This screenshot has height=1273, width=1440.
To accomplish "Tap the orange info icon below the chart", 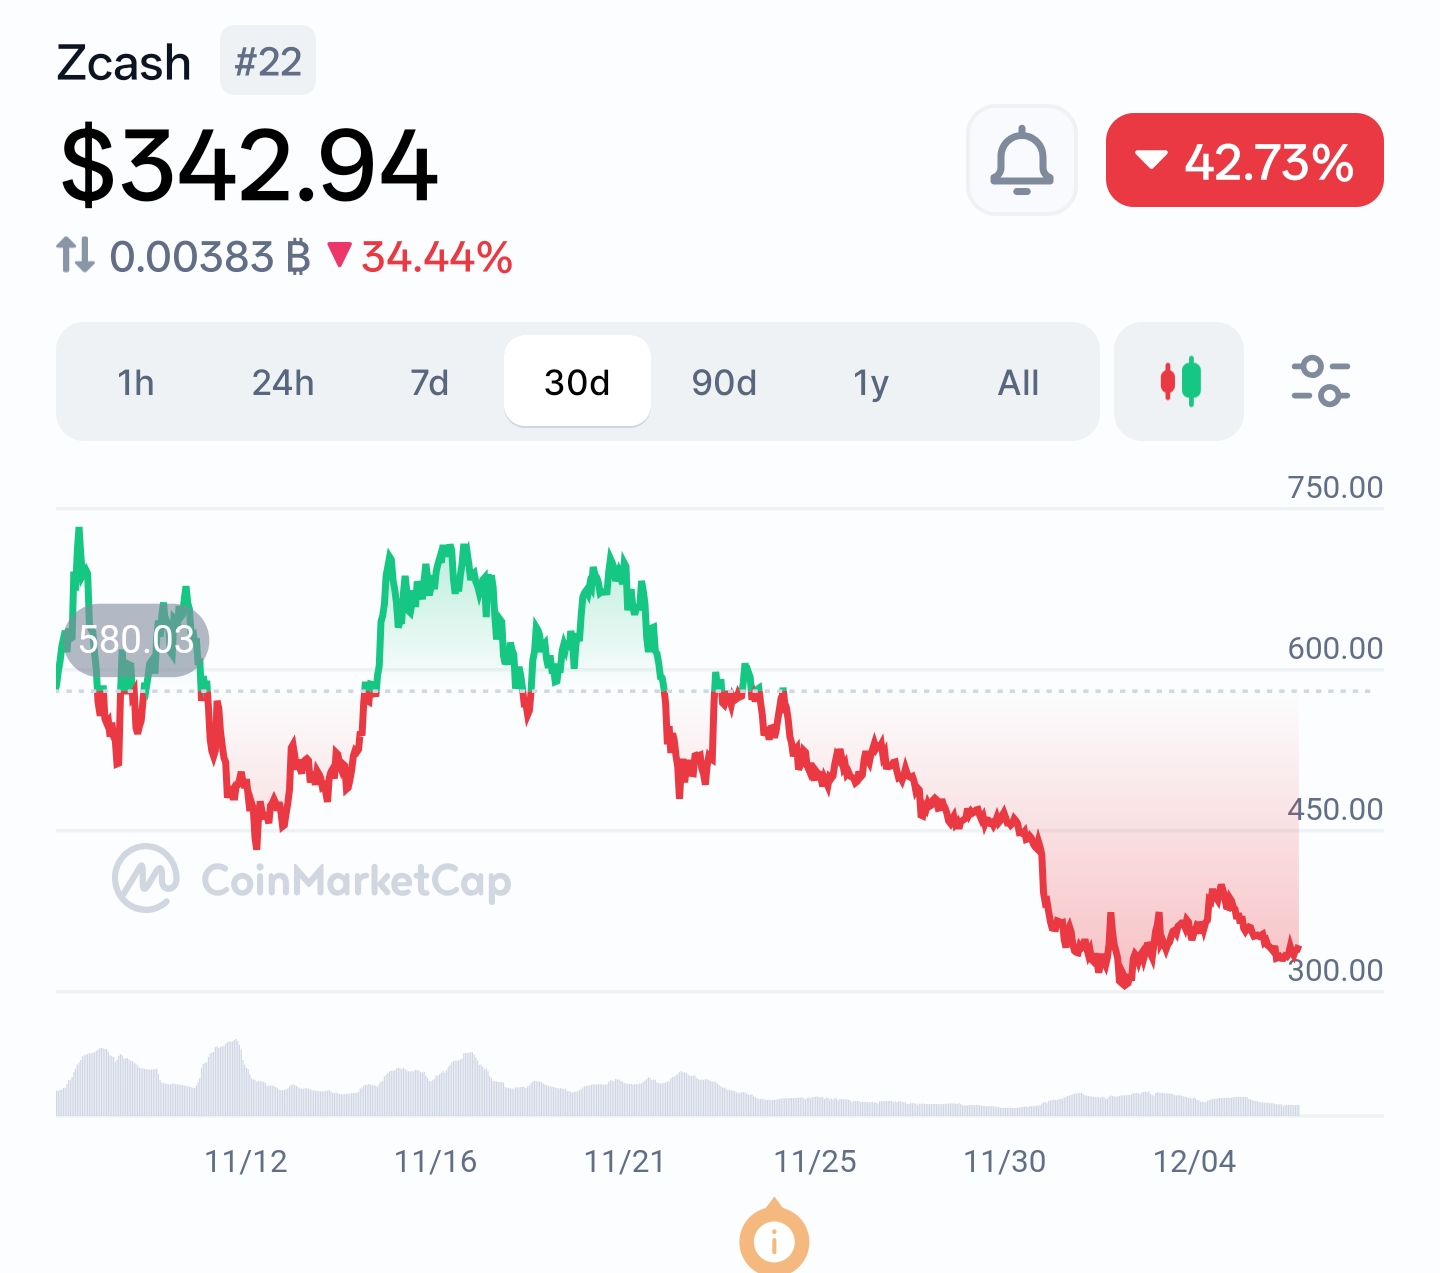I will coord(773,1241).
